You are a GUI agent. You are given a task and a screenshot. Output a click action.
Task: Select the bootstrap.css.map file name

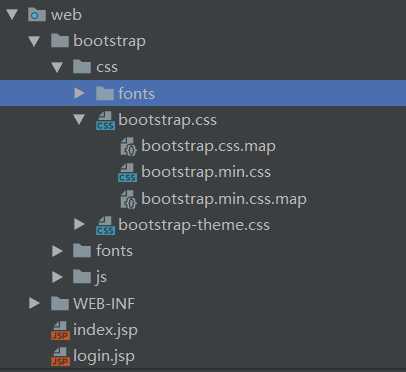click(x=208, y=147)
